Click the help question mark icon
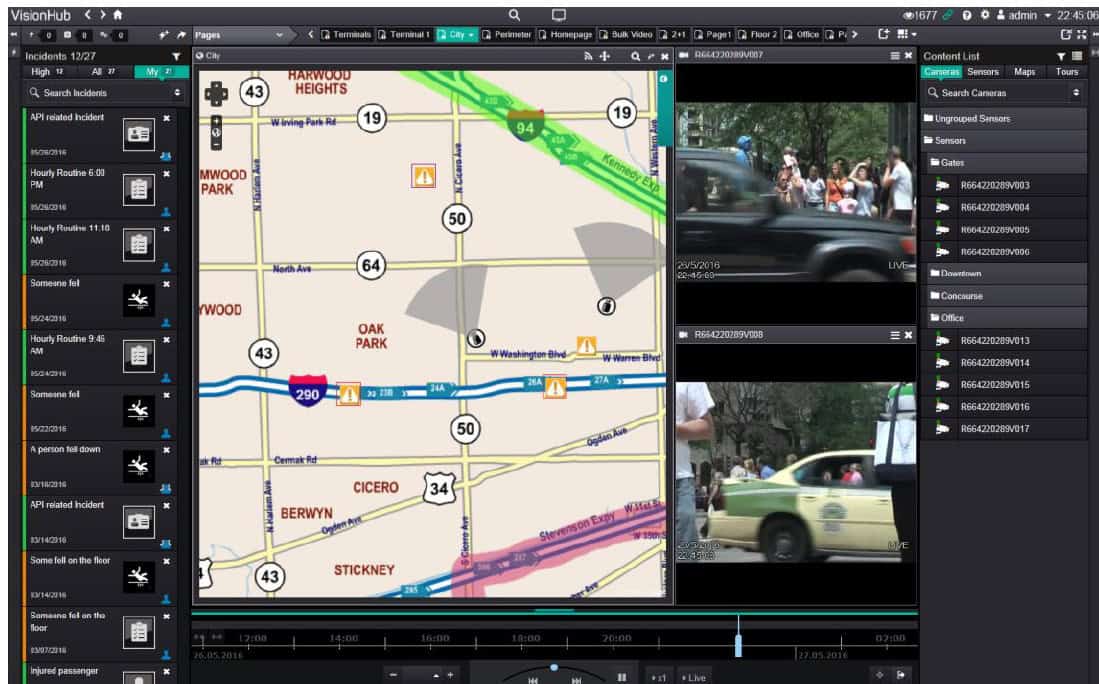Image resolution: width=1099 pixels, height=684 pixels. coord(967,15)
